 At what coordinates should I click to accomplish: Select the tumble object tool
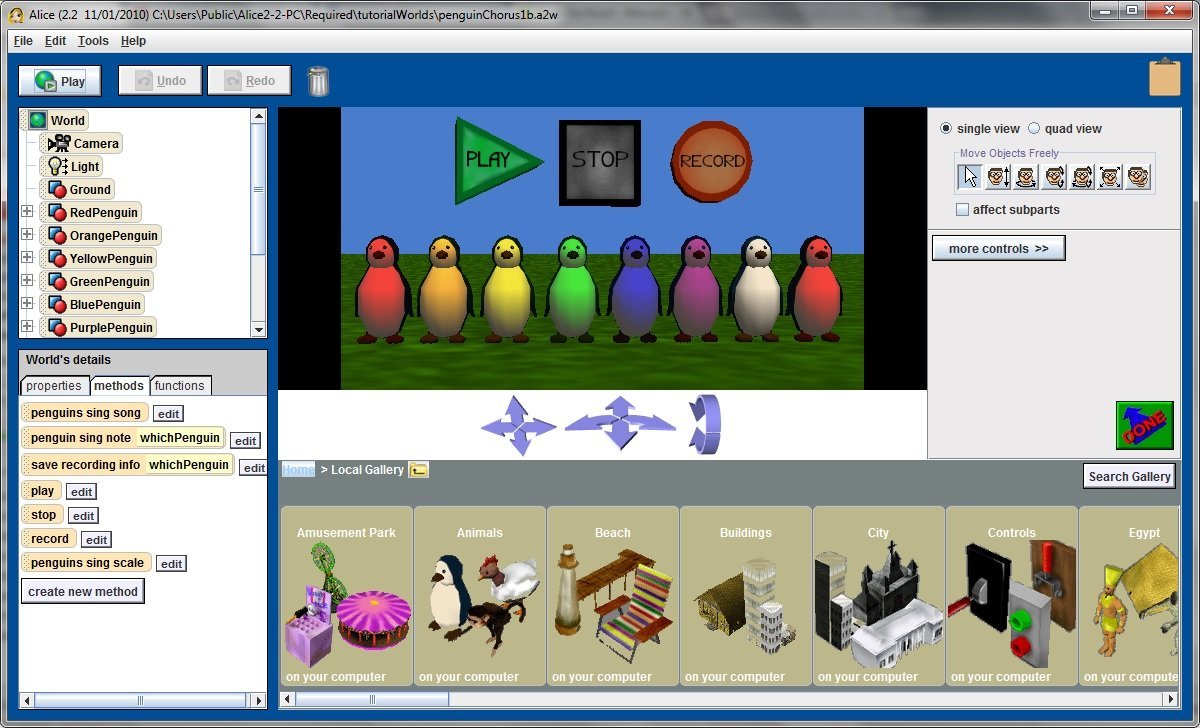click(1082, 175)
